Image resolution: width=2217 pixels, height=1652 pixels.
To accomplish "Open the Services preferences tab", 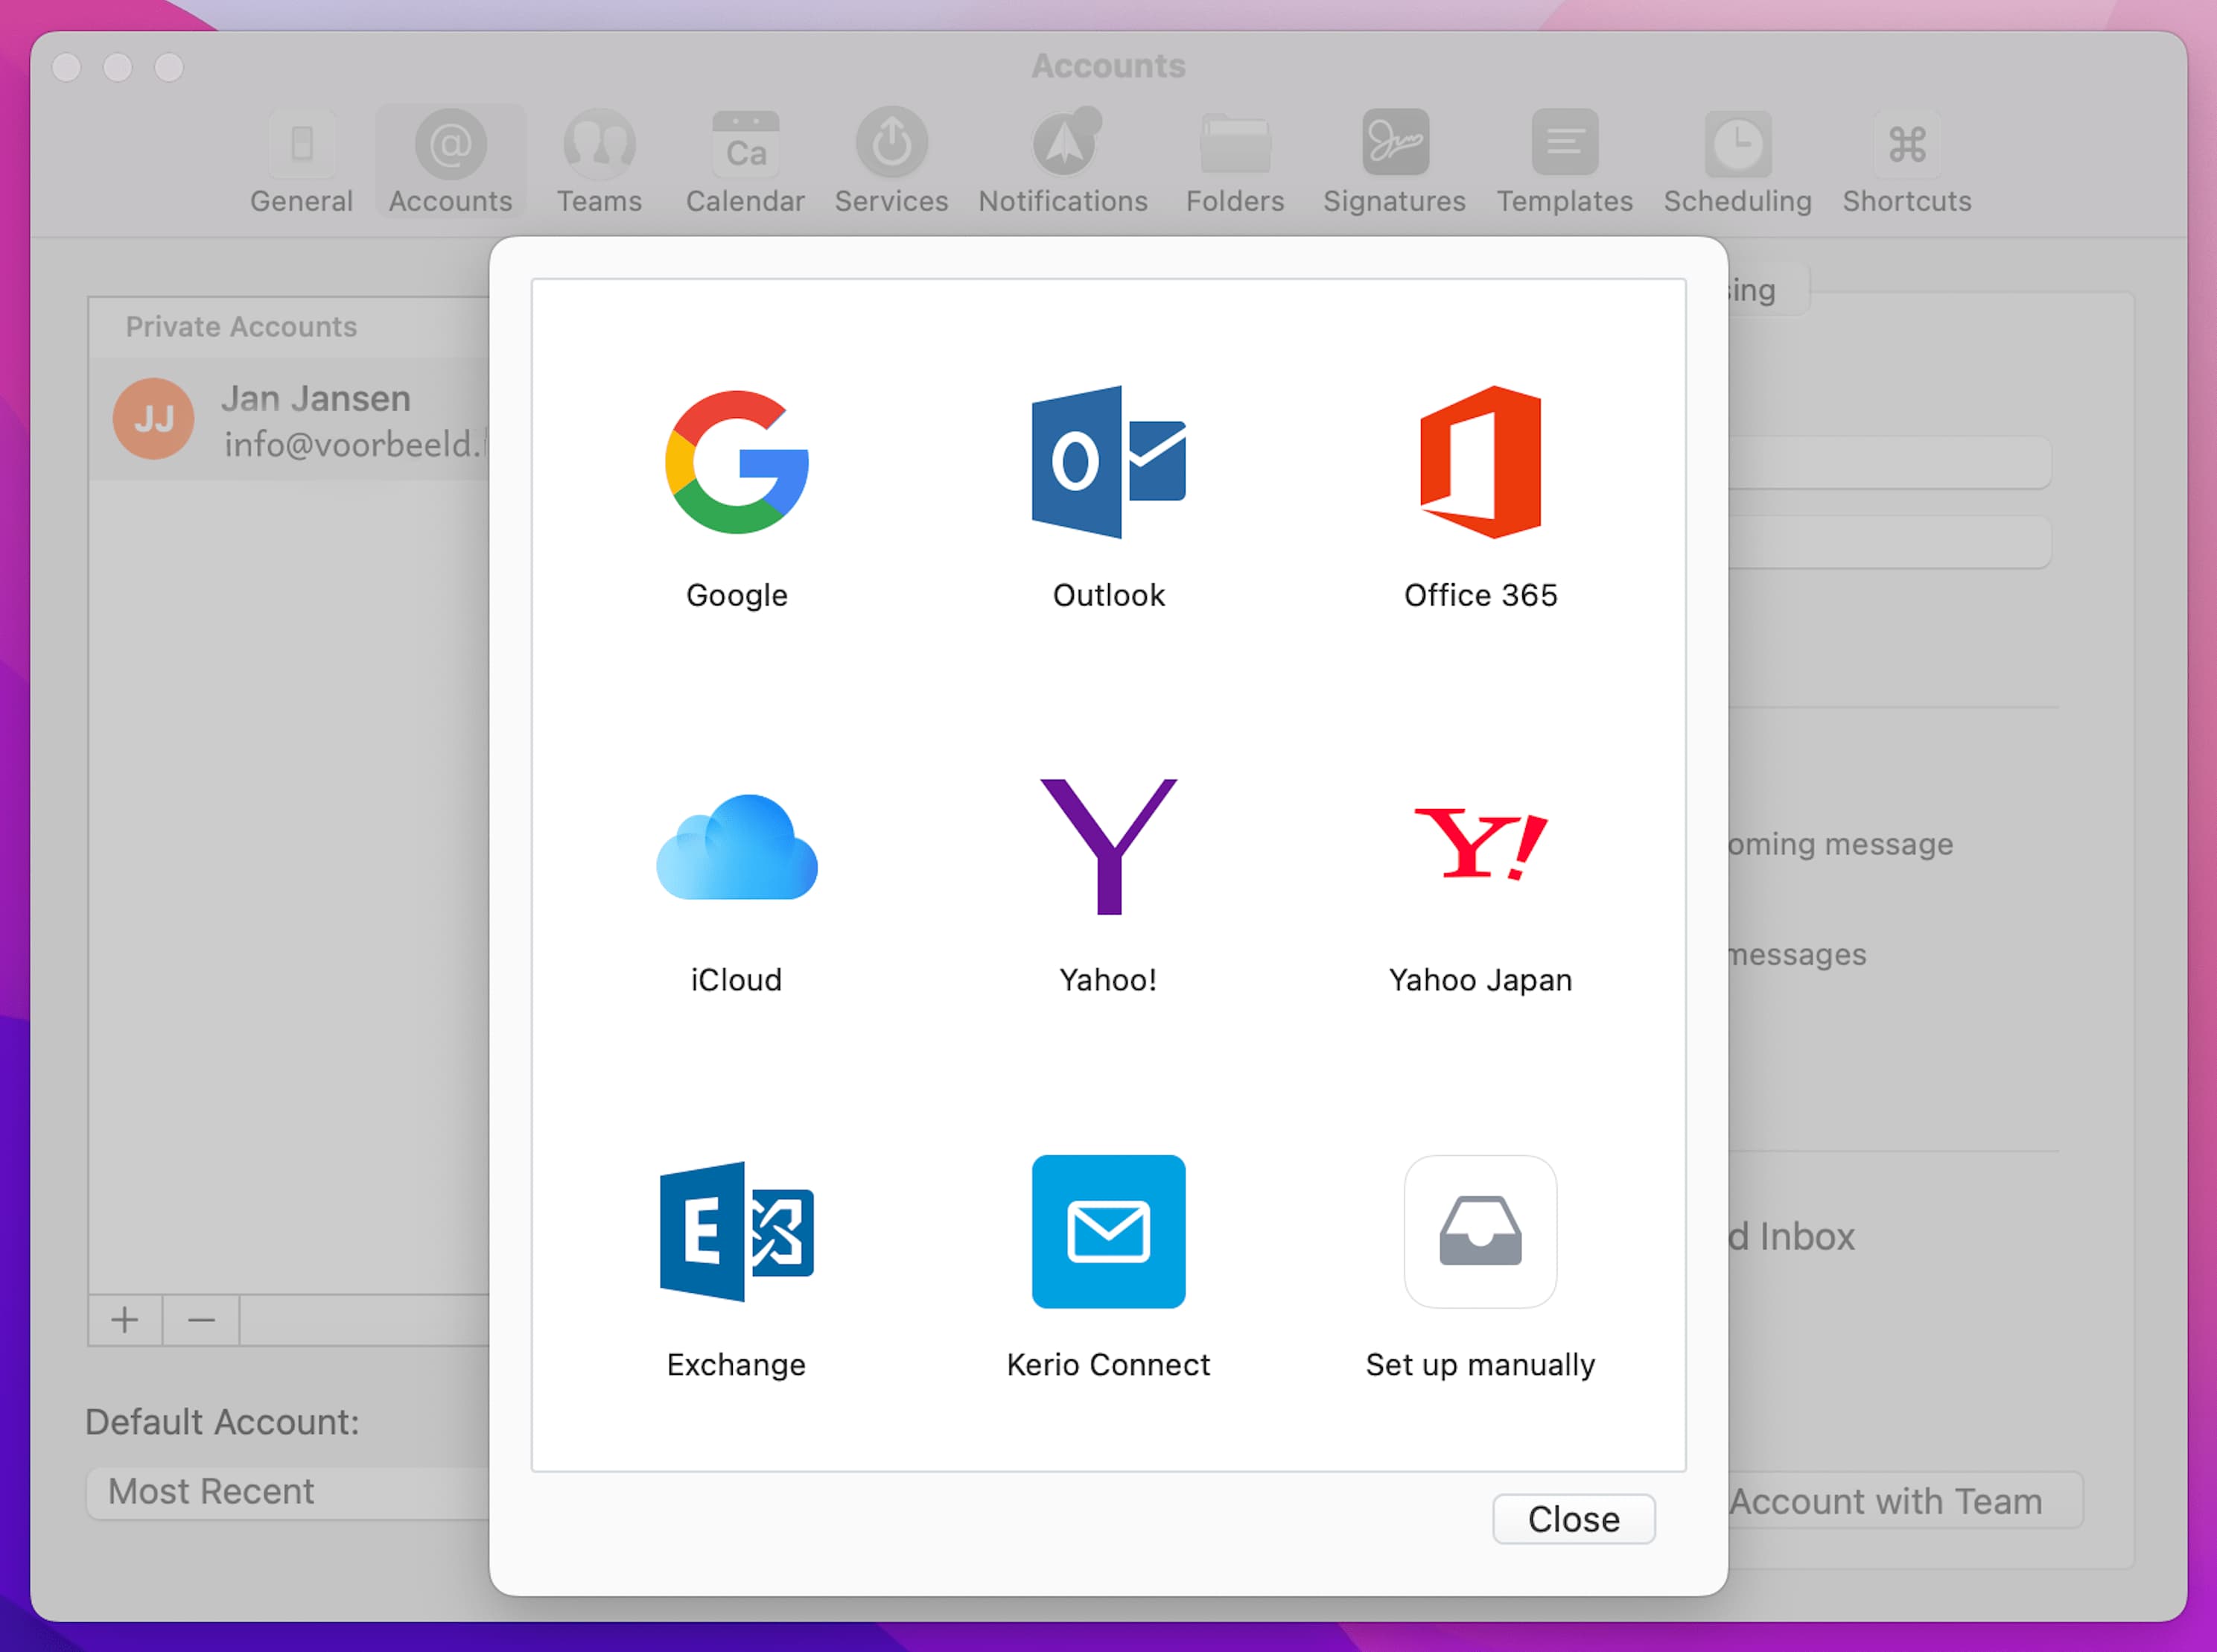I will point(891,162).
